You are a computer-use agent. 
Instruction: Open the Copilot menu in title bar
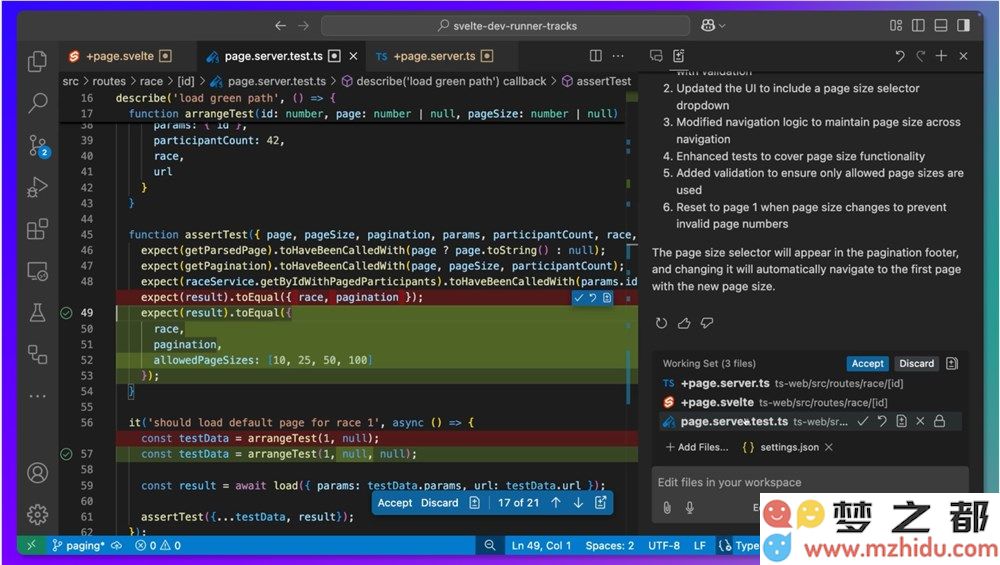tap(712, 26)
